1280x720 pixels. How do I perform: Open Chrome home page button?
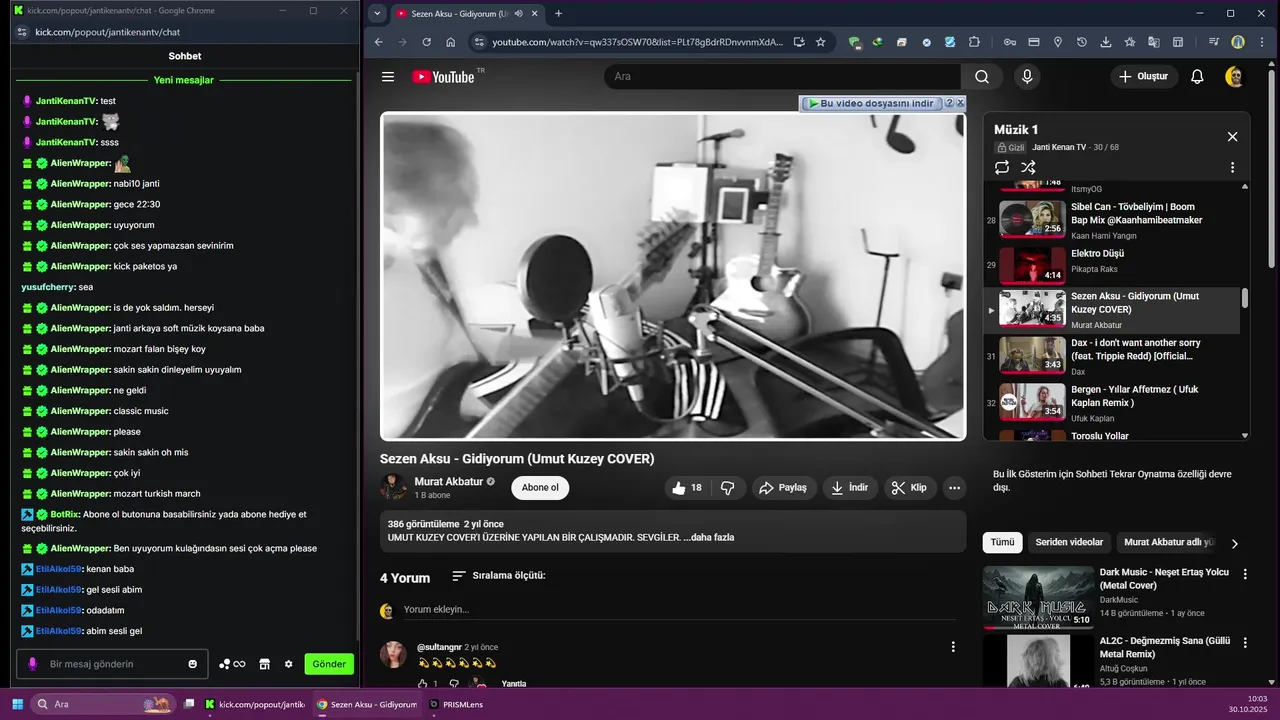point(451,42)
